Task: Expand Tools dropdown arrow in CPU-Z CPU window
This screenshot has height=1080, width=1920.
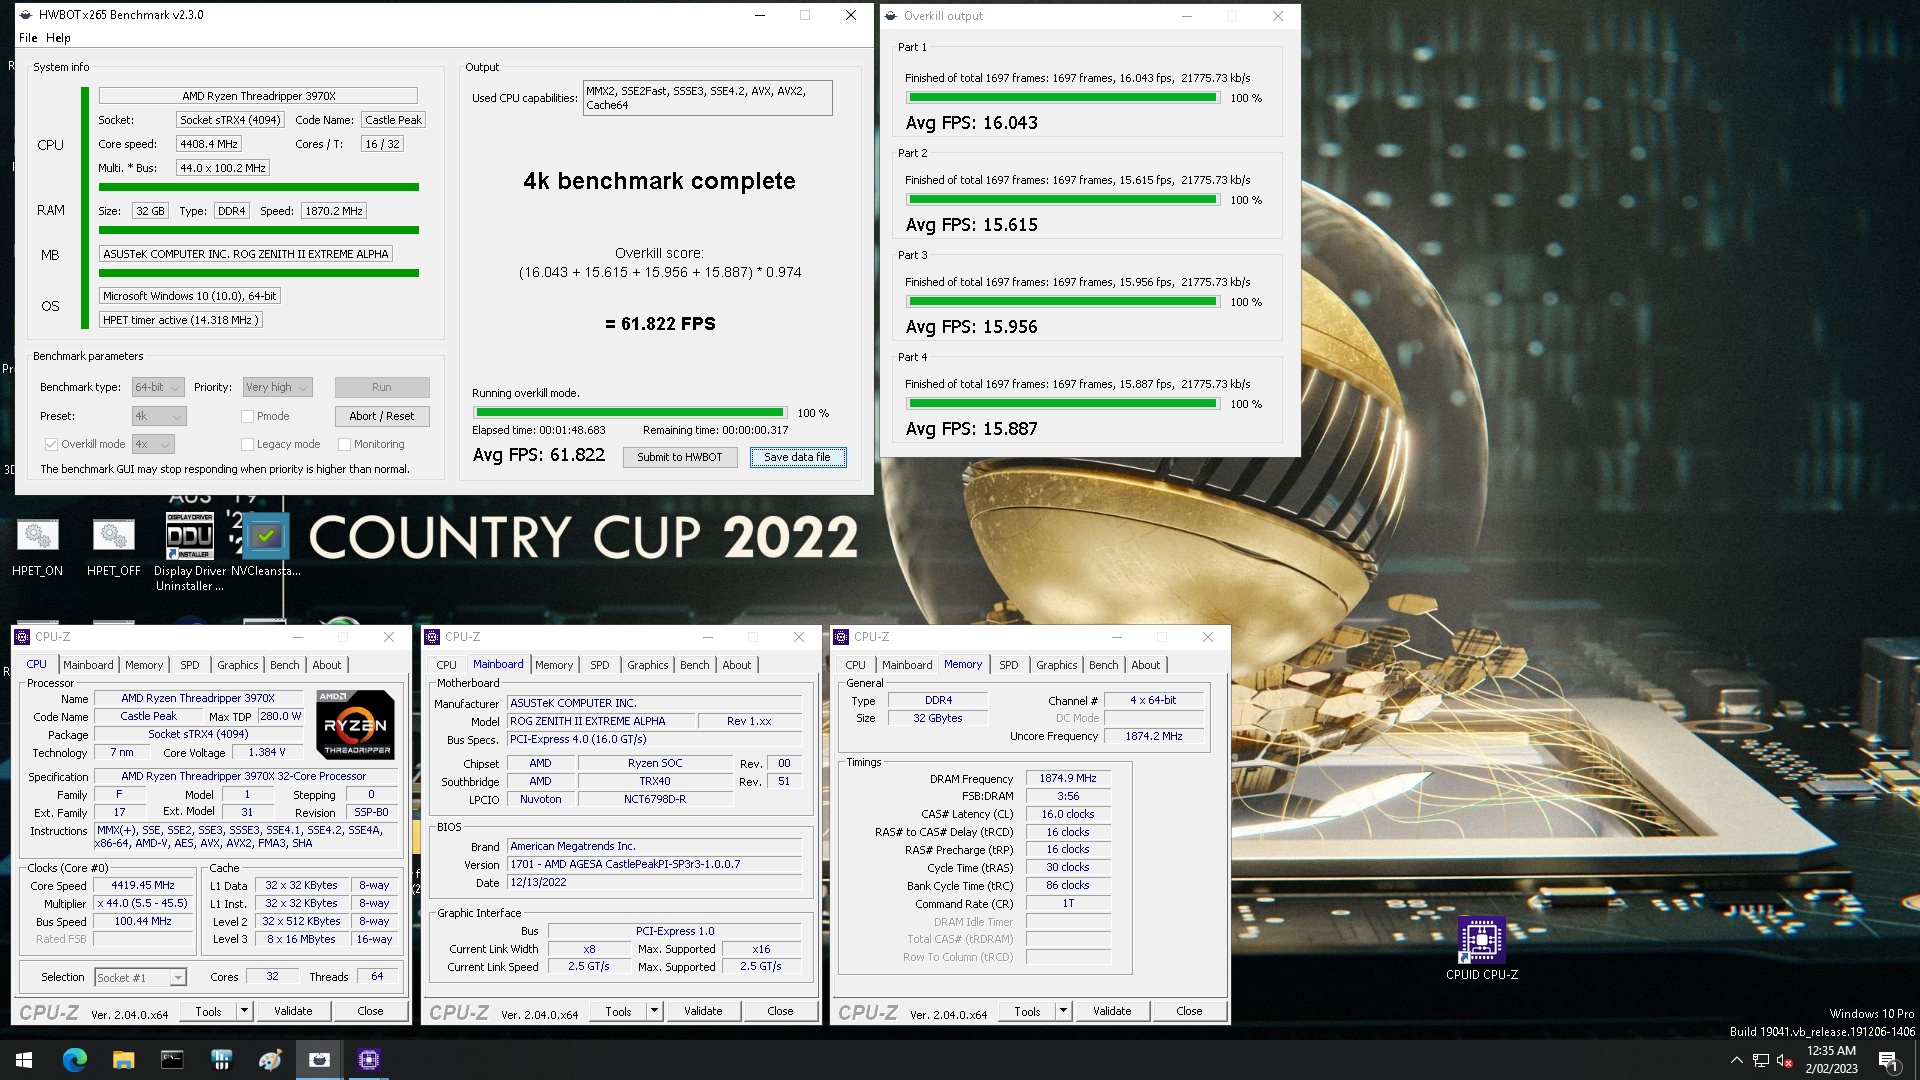Action: [x=244, y=1011]
